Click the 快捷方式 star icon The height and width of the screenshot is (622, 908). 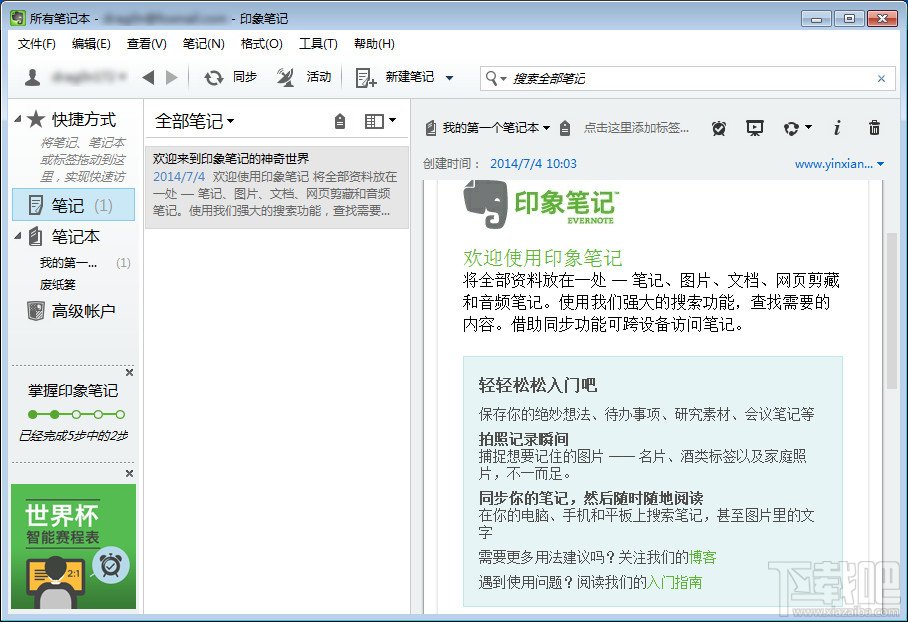coord(36,119)
